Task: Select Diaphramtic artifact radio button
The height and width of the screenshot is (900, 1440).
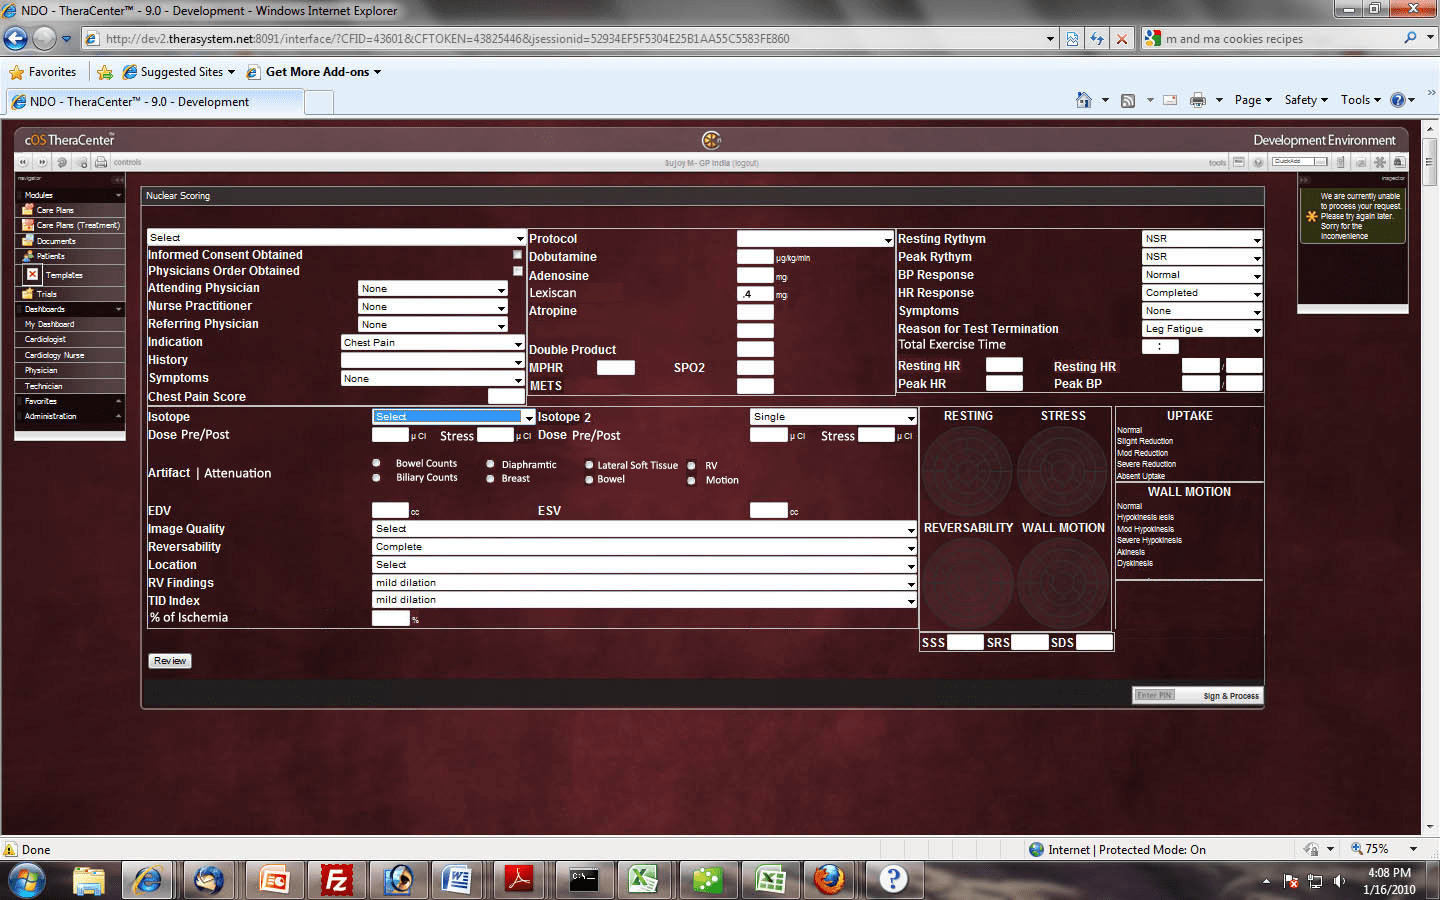Action: click(490, 464)
